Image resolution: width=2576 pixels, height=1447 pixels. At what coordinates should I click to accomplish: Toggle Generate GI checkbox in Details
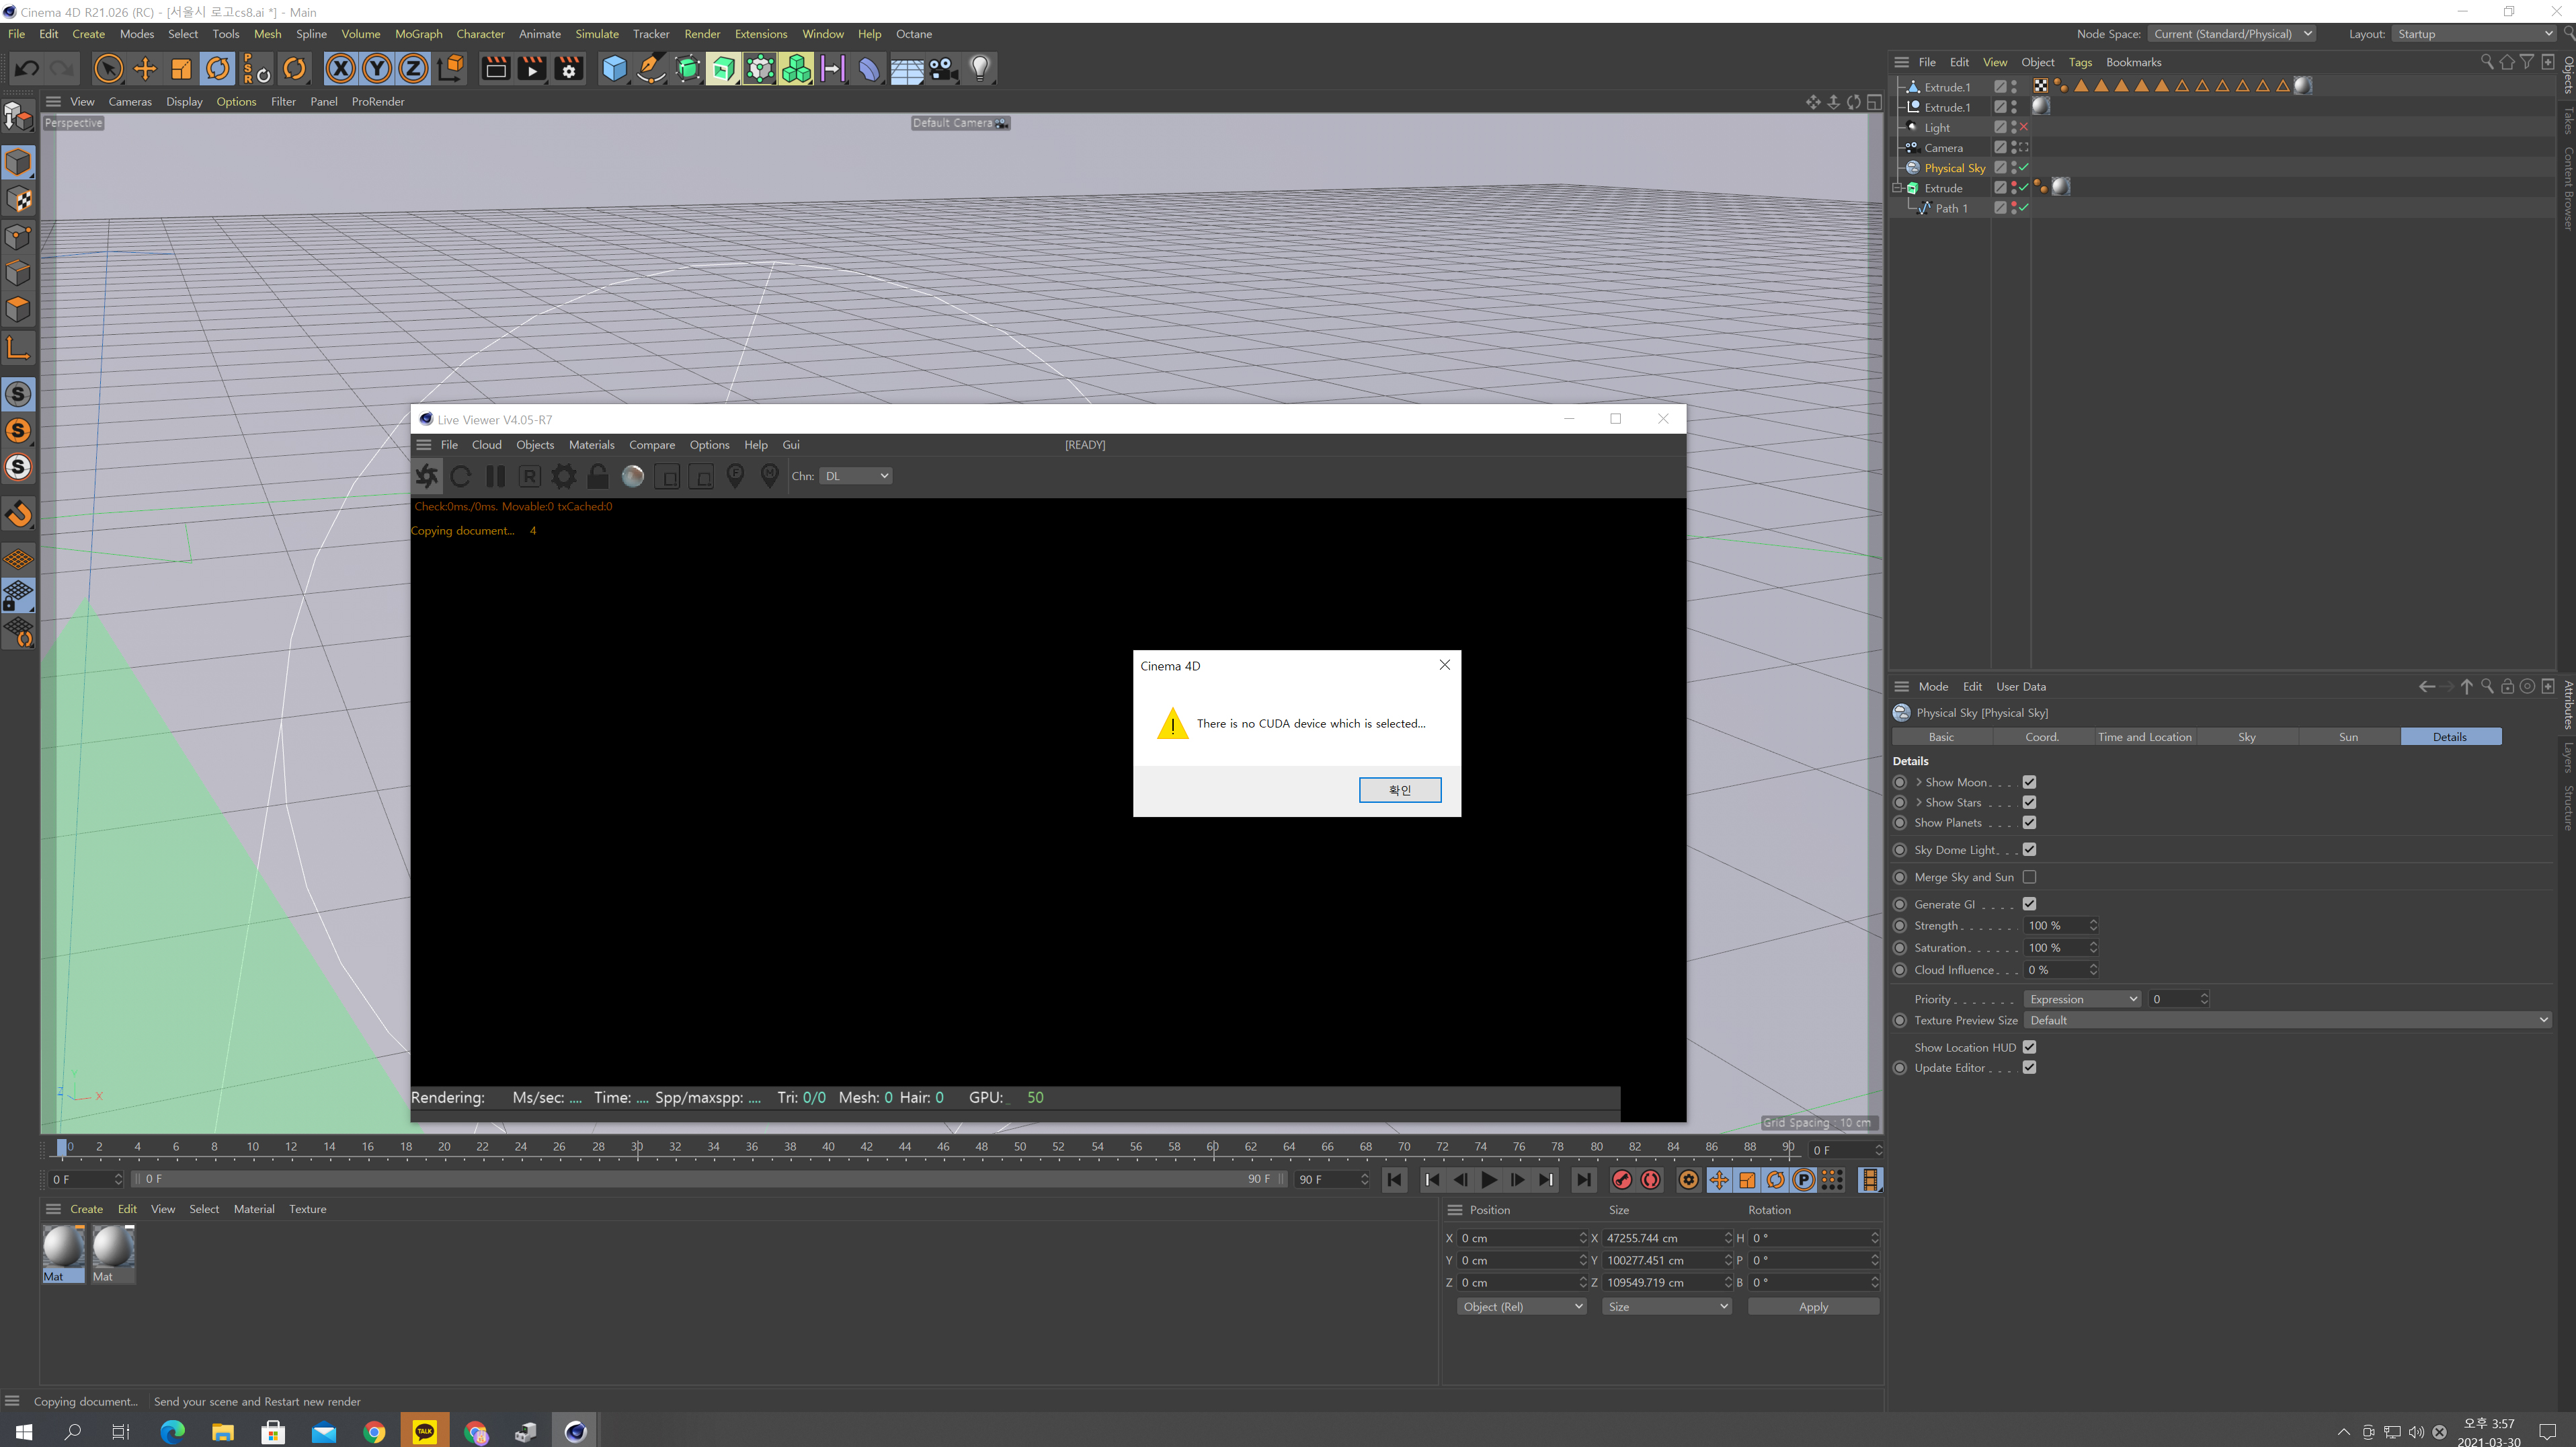(2027, 904)
